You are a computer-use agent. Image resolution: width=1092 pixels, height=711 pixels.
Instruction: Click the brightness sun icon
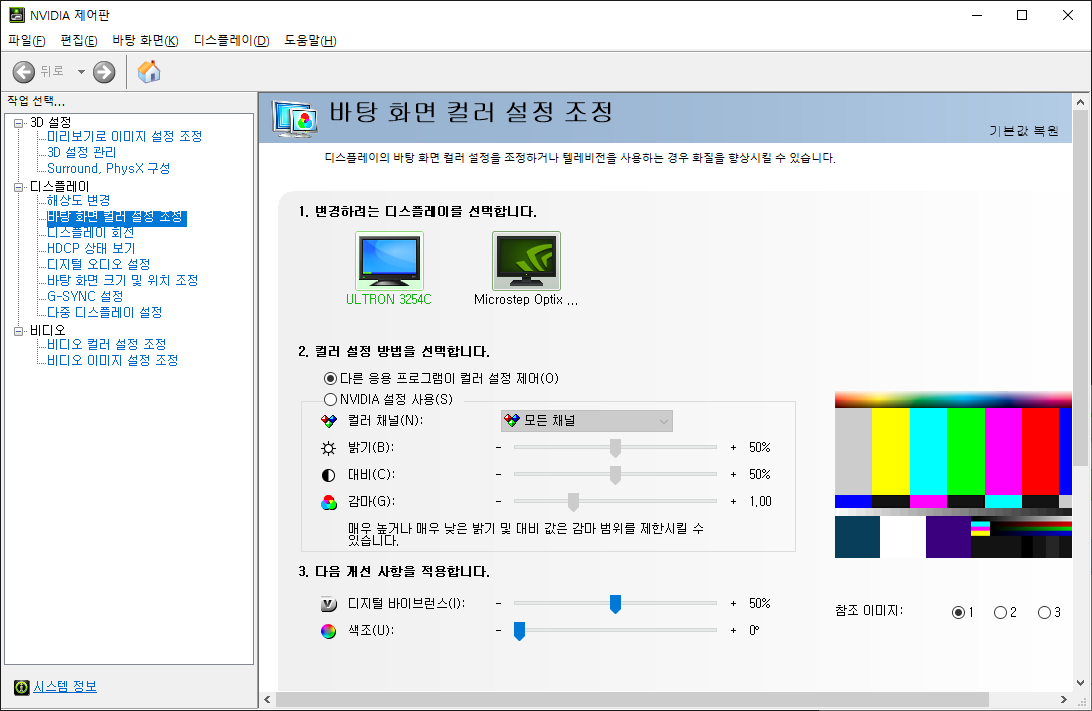point(328,448)
